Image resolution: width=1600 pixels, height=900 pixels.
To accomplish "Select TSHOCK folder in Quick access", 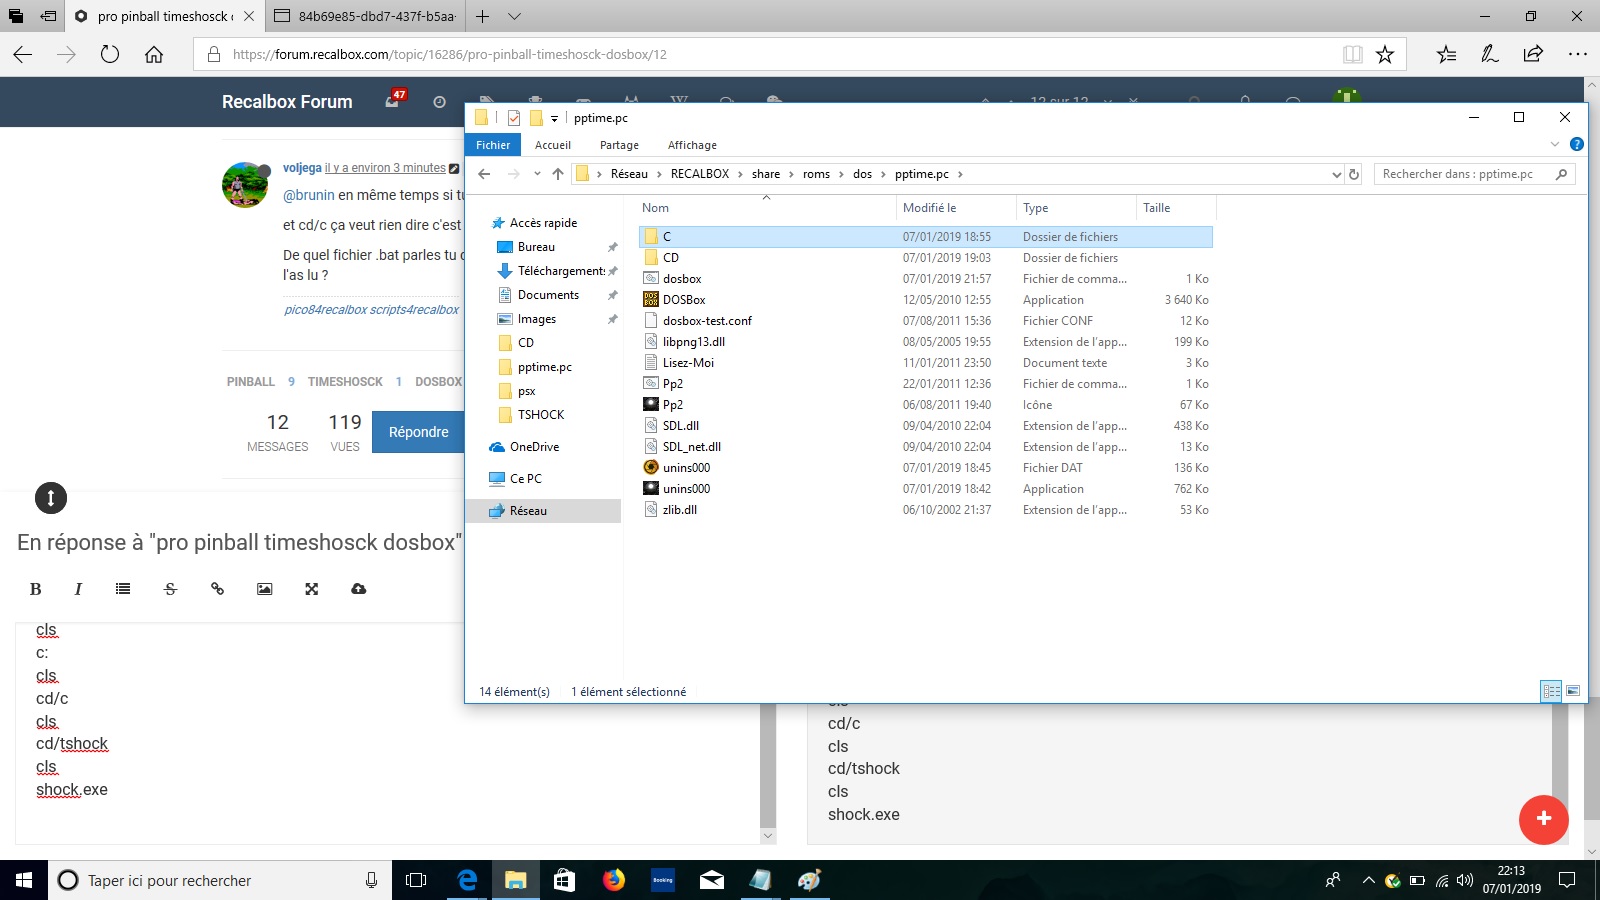I will [541, 415].
